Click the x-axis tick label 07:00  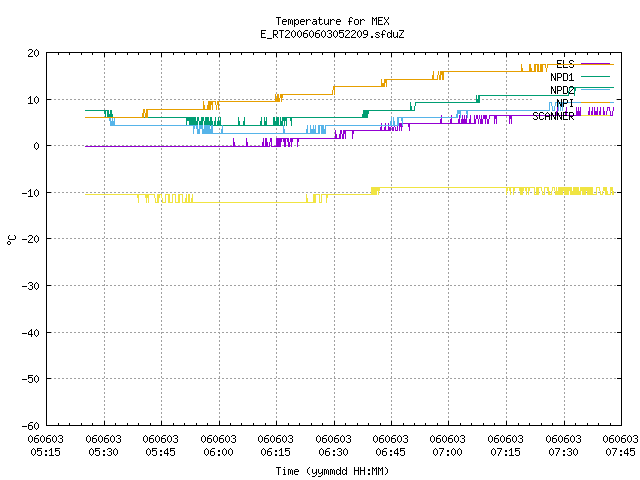[x=448, y=452]
